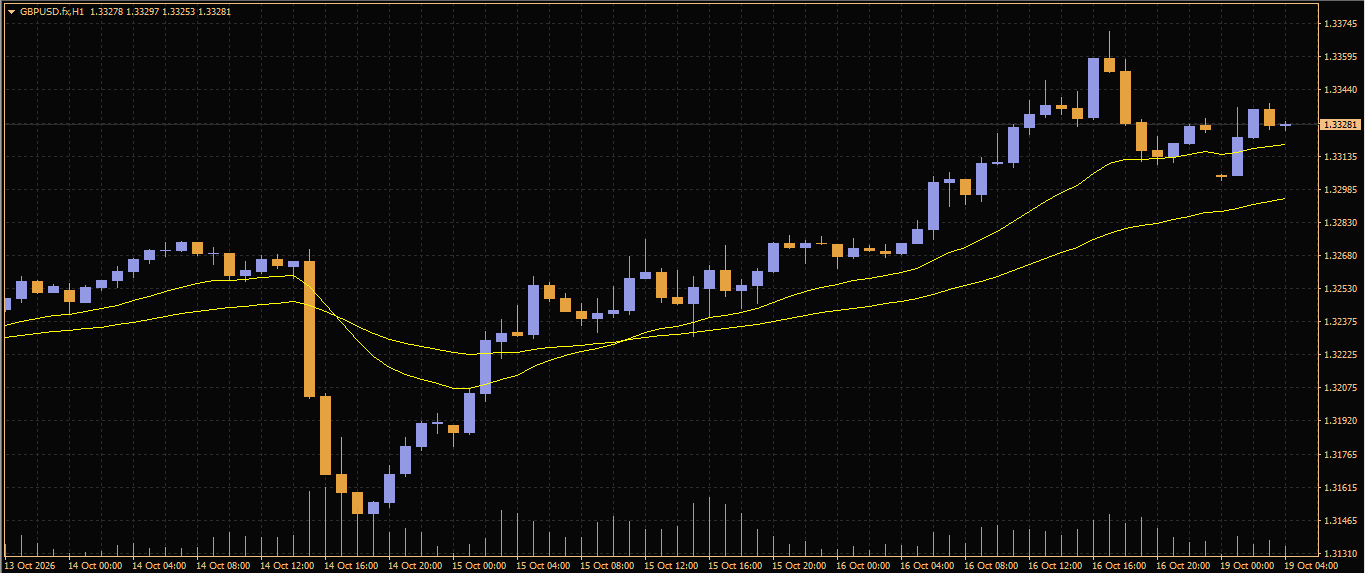Click the 14 Oct 16:00 time label
This screenshot has width=1365, height=573.
click(351, 566)
